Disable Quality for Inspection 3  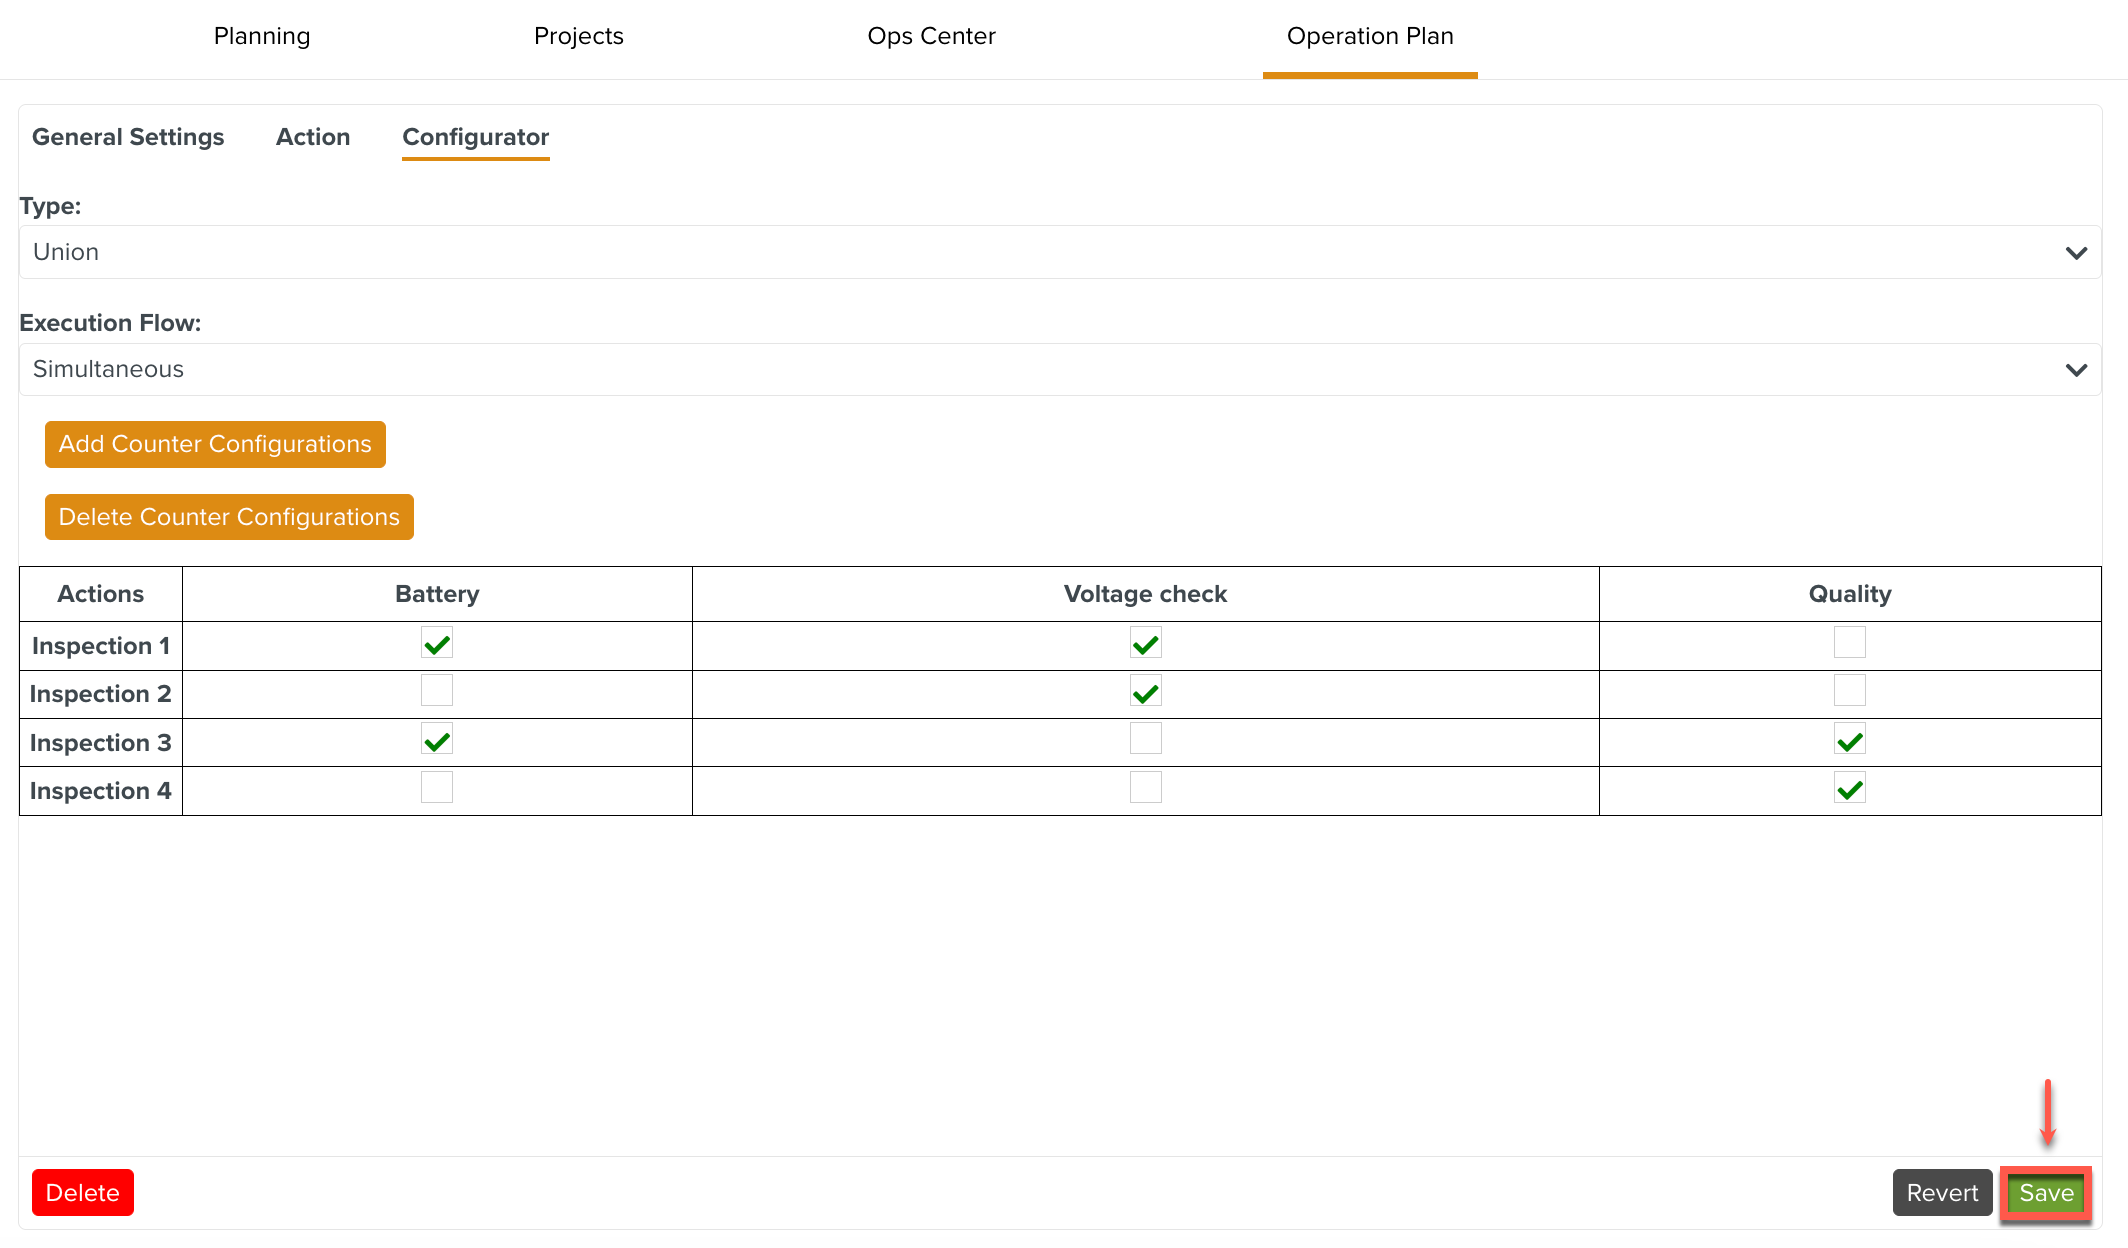pos(1849,741)
